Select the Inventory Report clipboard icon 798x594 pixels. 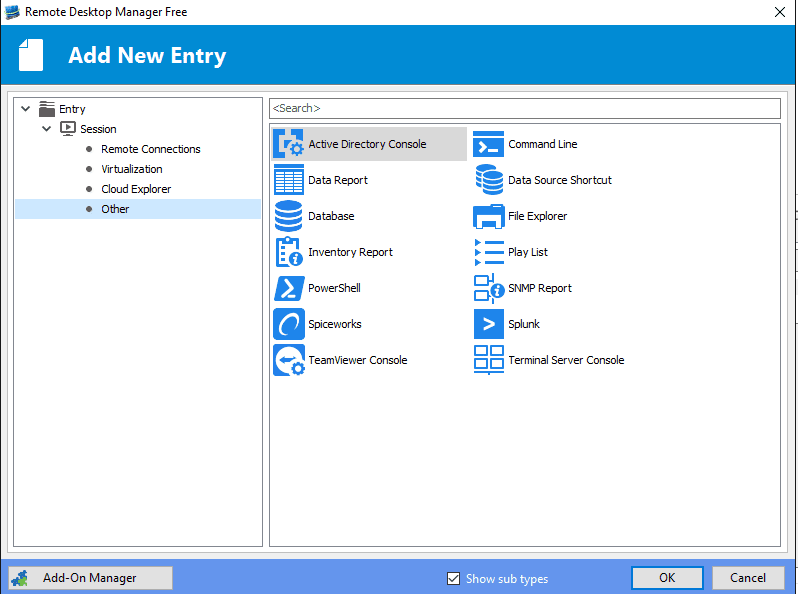pyautogui.click(x=289, y=252)
